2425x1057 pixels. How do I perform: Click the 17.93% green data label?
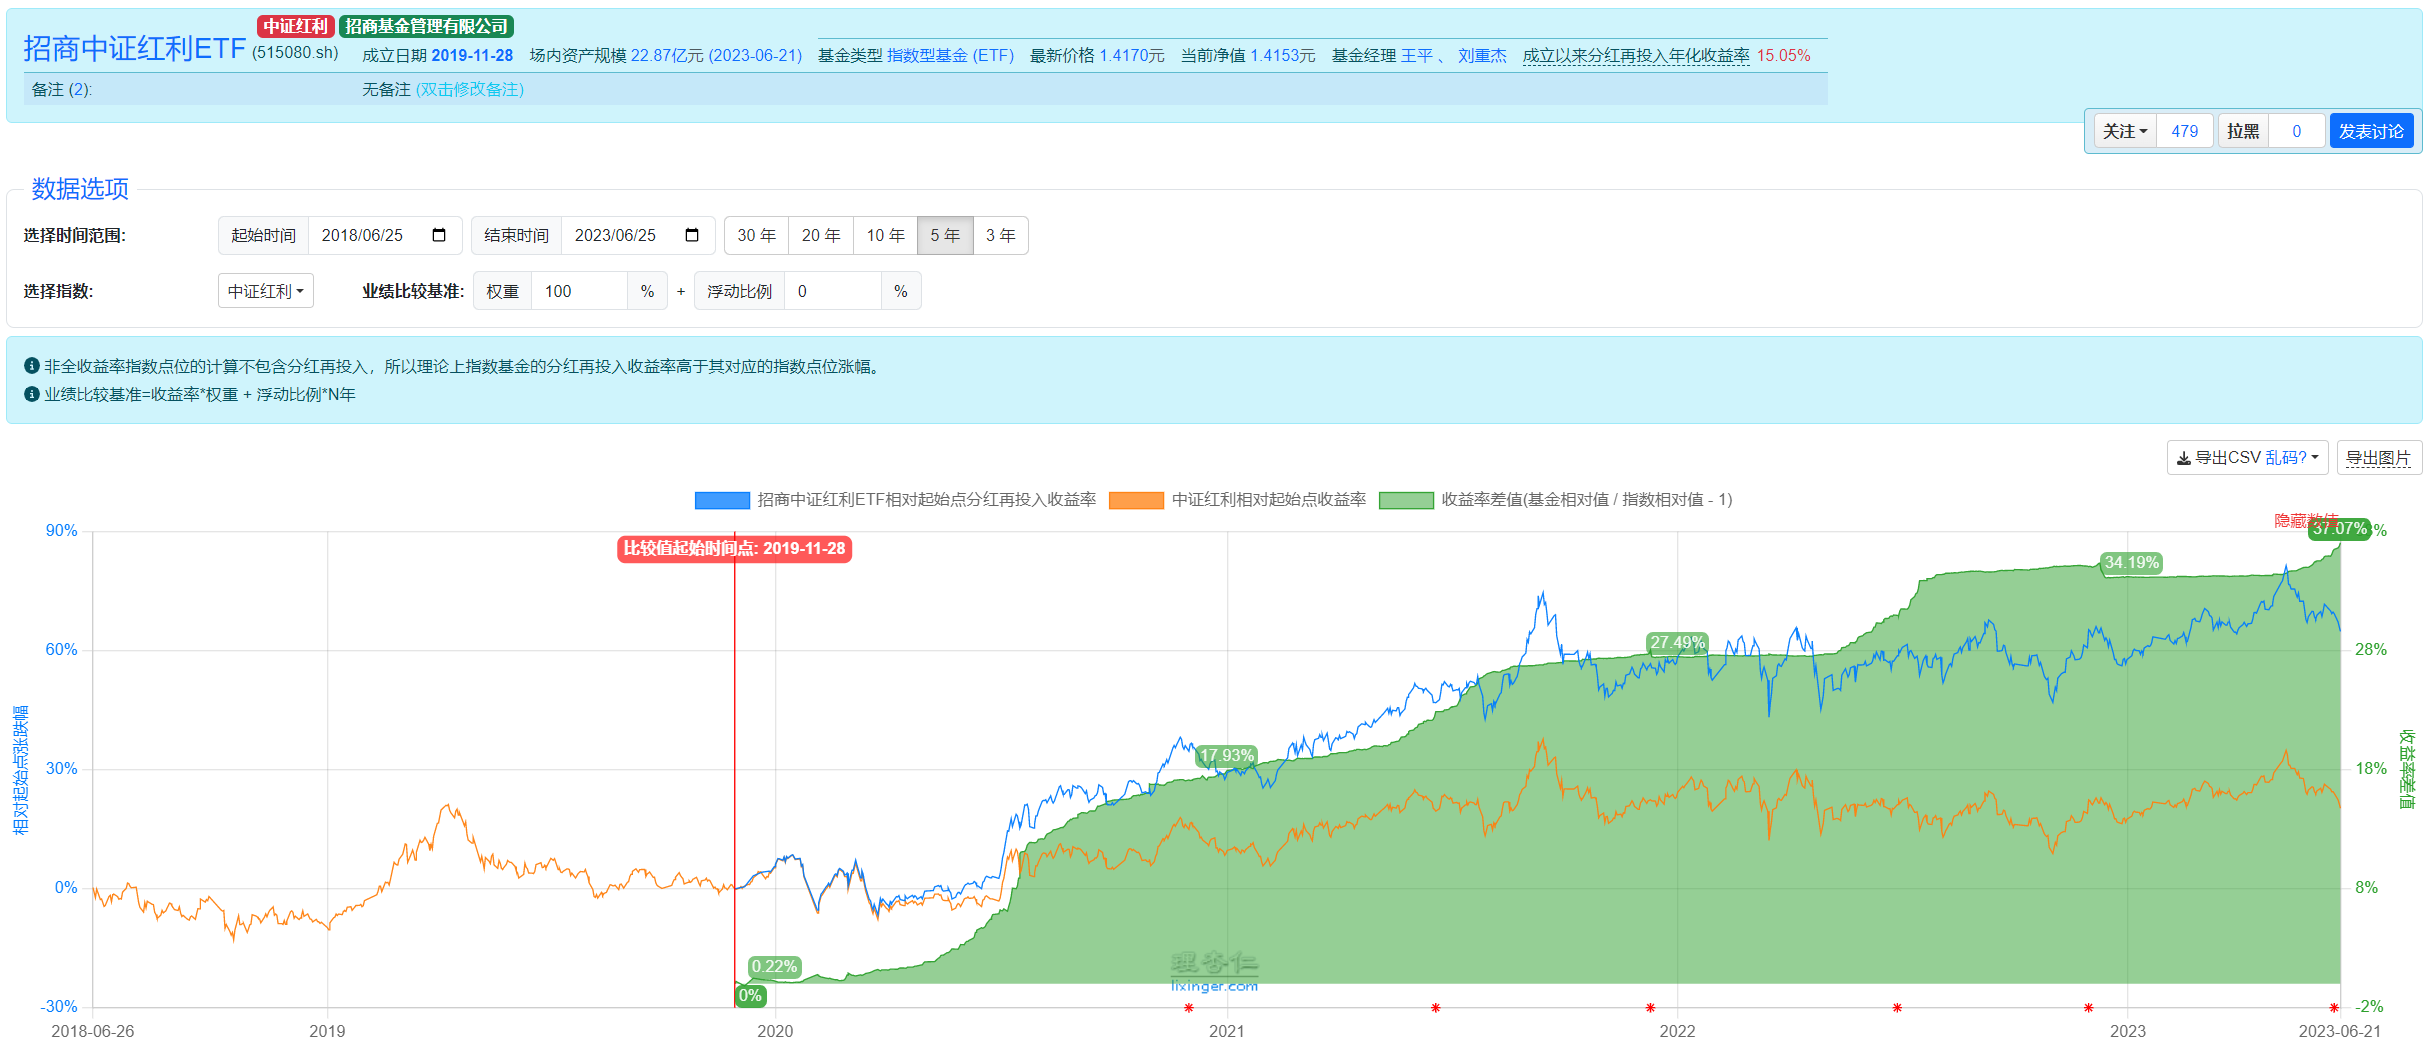1226,755
